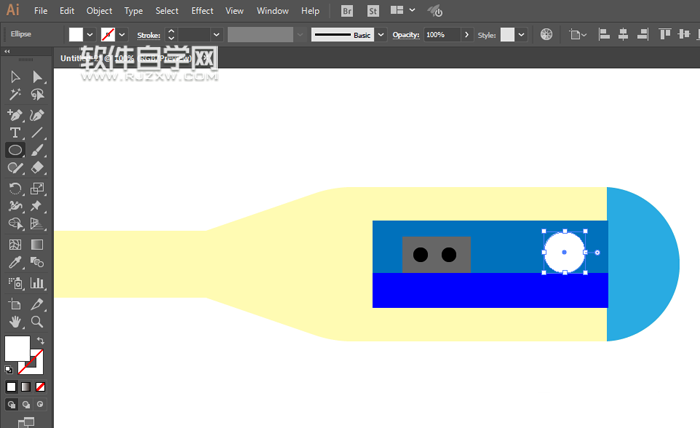Activate the Blend tool
The height and width of the screenshot is (428, 700).
(x=38, y=262)
